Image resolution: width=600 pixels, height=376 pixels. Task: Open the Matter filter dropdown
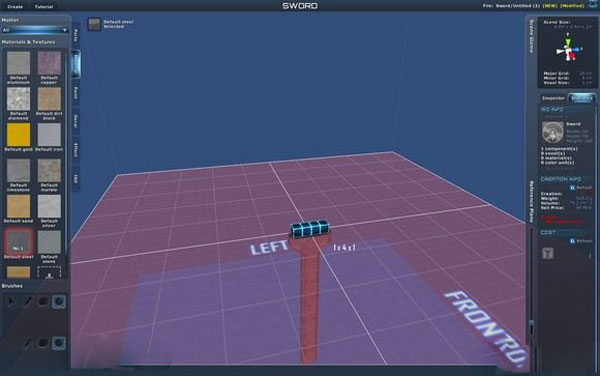point(35,30)
